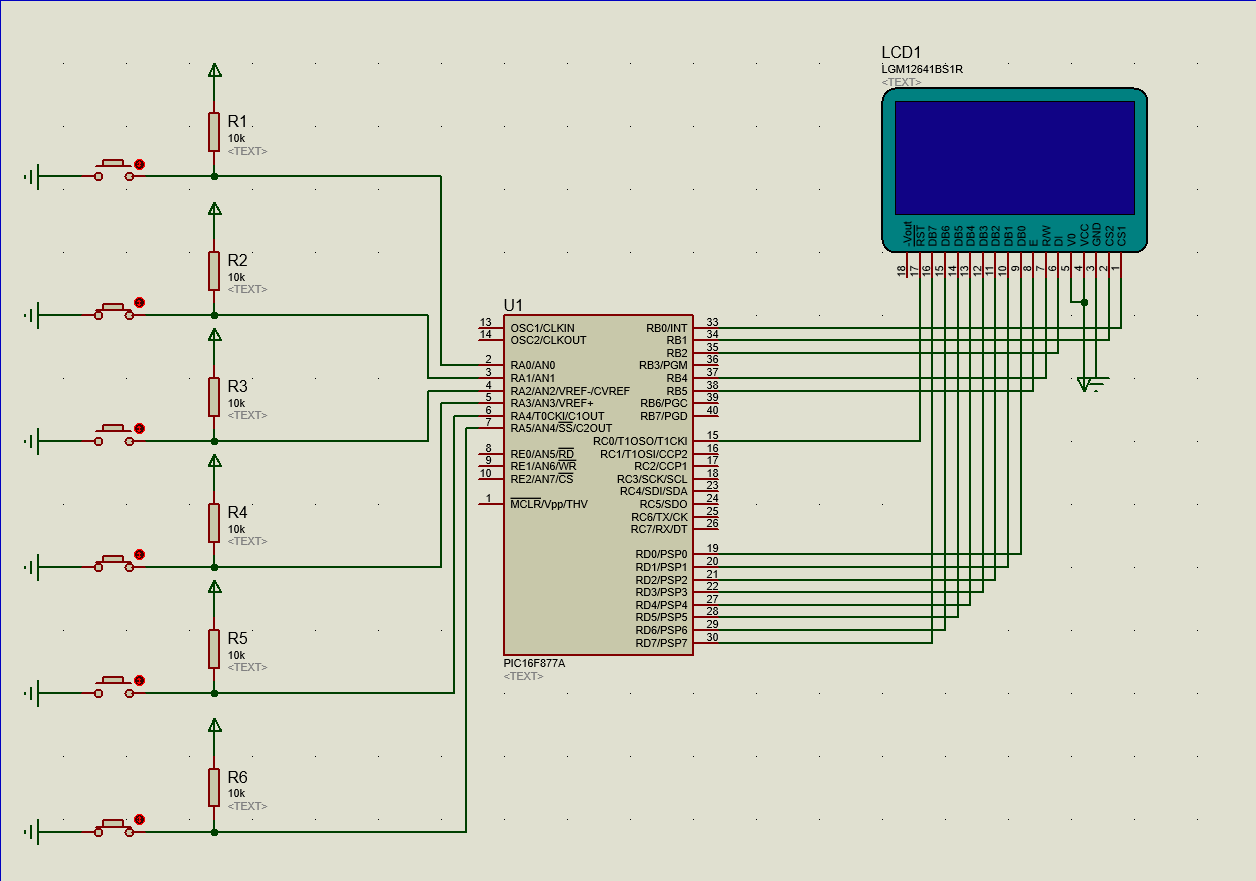Click the RB0/INT pin label

click(667, 328)
